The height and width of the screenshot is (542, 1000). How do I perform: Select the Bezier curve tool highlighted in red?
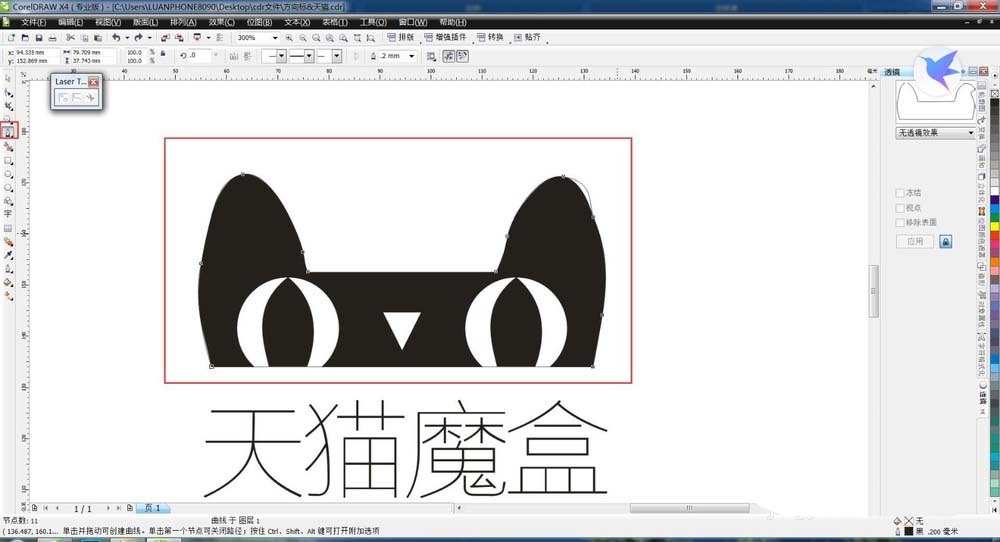8,132
